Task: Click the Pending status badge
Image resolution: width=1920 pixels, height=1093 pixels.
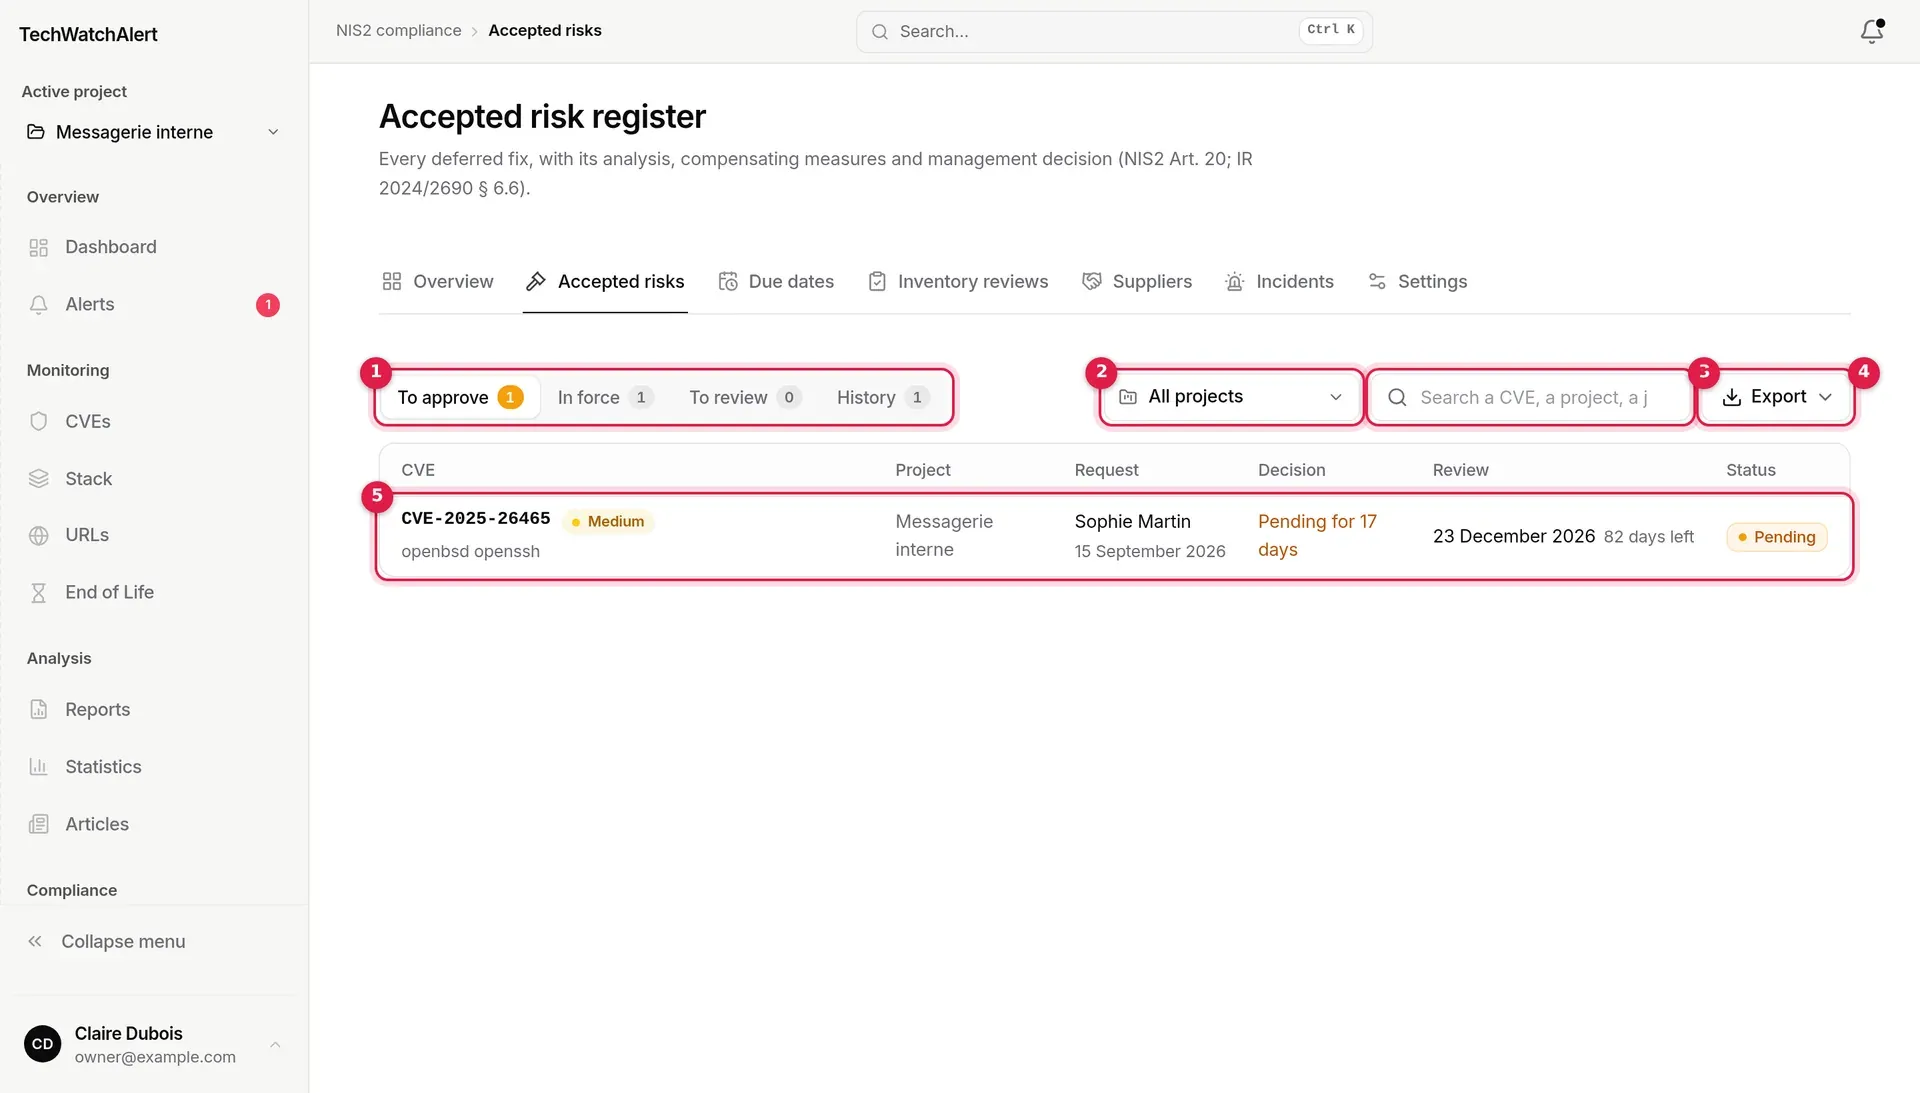Action: pos(1777,536)
